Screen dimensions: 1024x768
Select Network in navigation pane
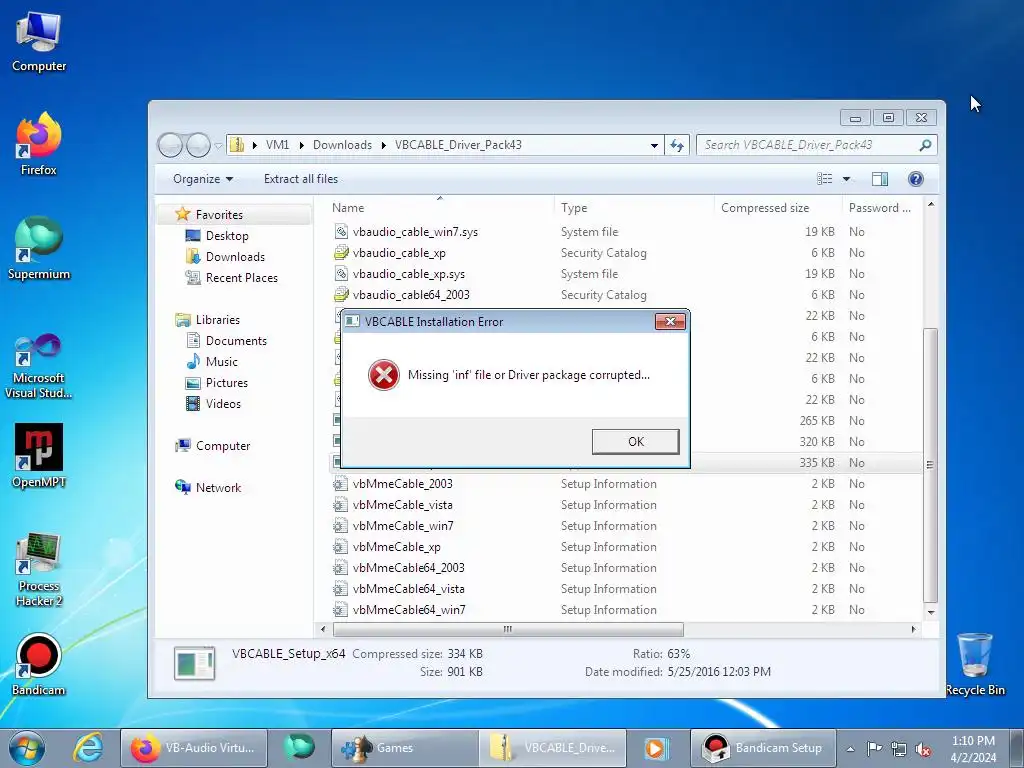click(x=217, y=488)
